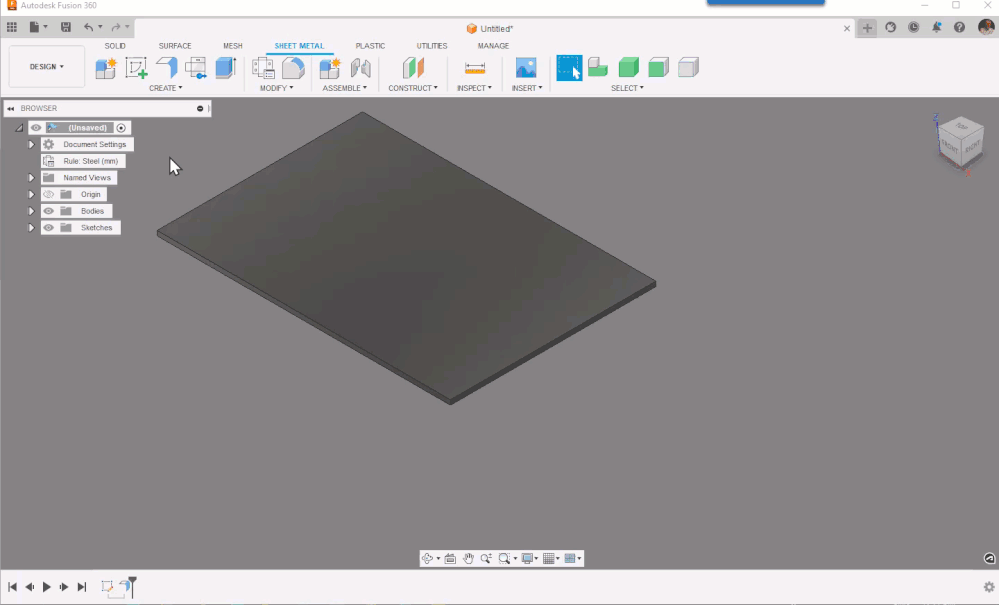Open the Utilities tab

click(432, 46)
